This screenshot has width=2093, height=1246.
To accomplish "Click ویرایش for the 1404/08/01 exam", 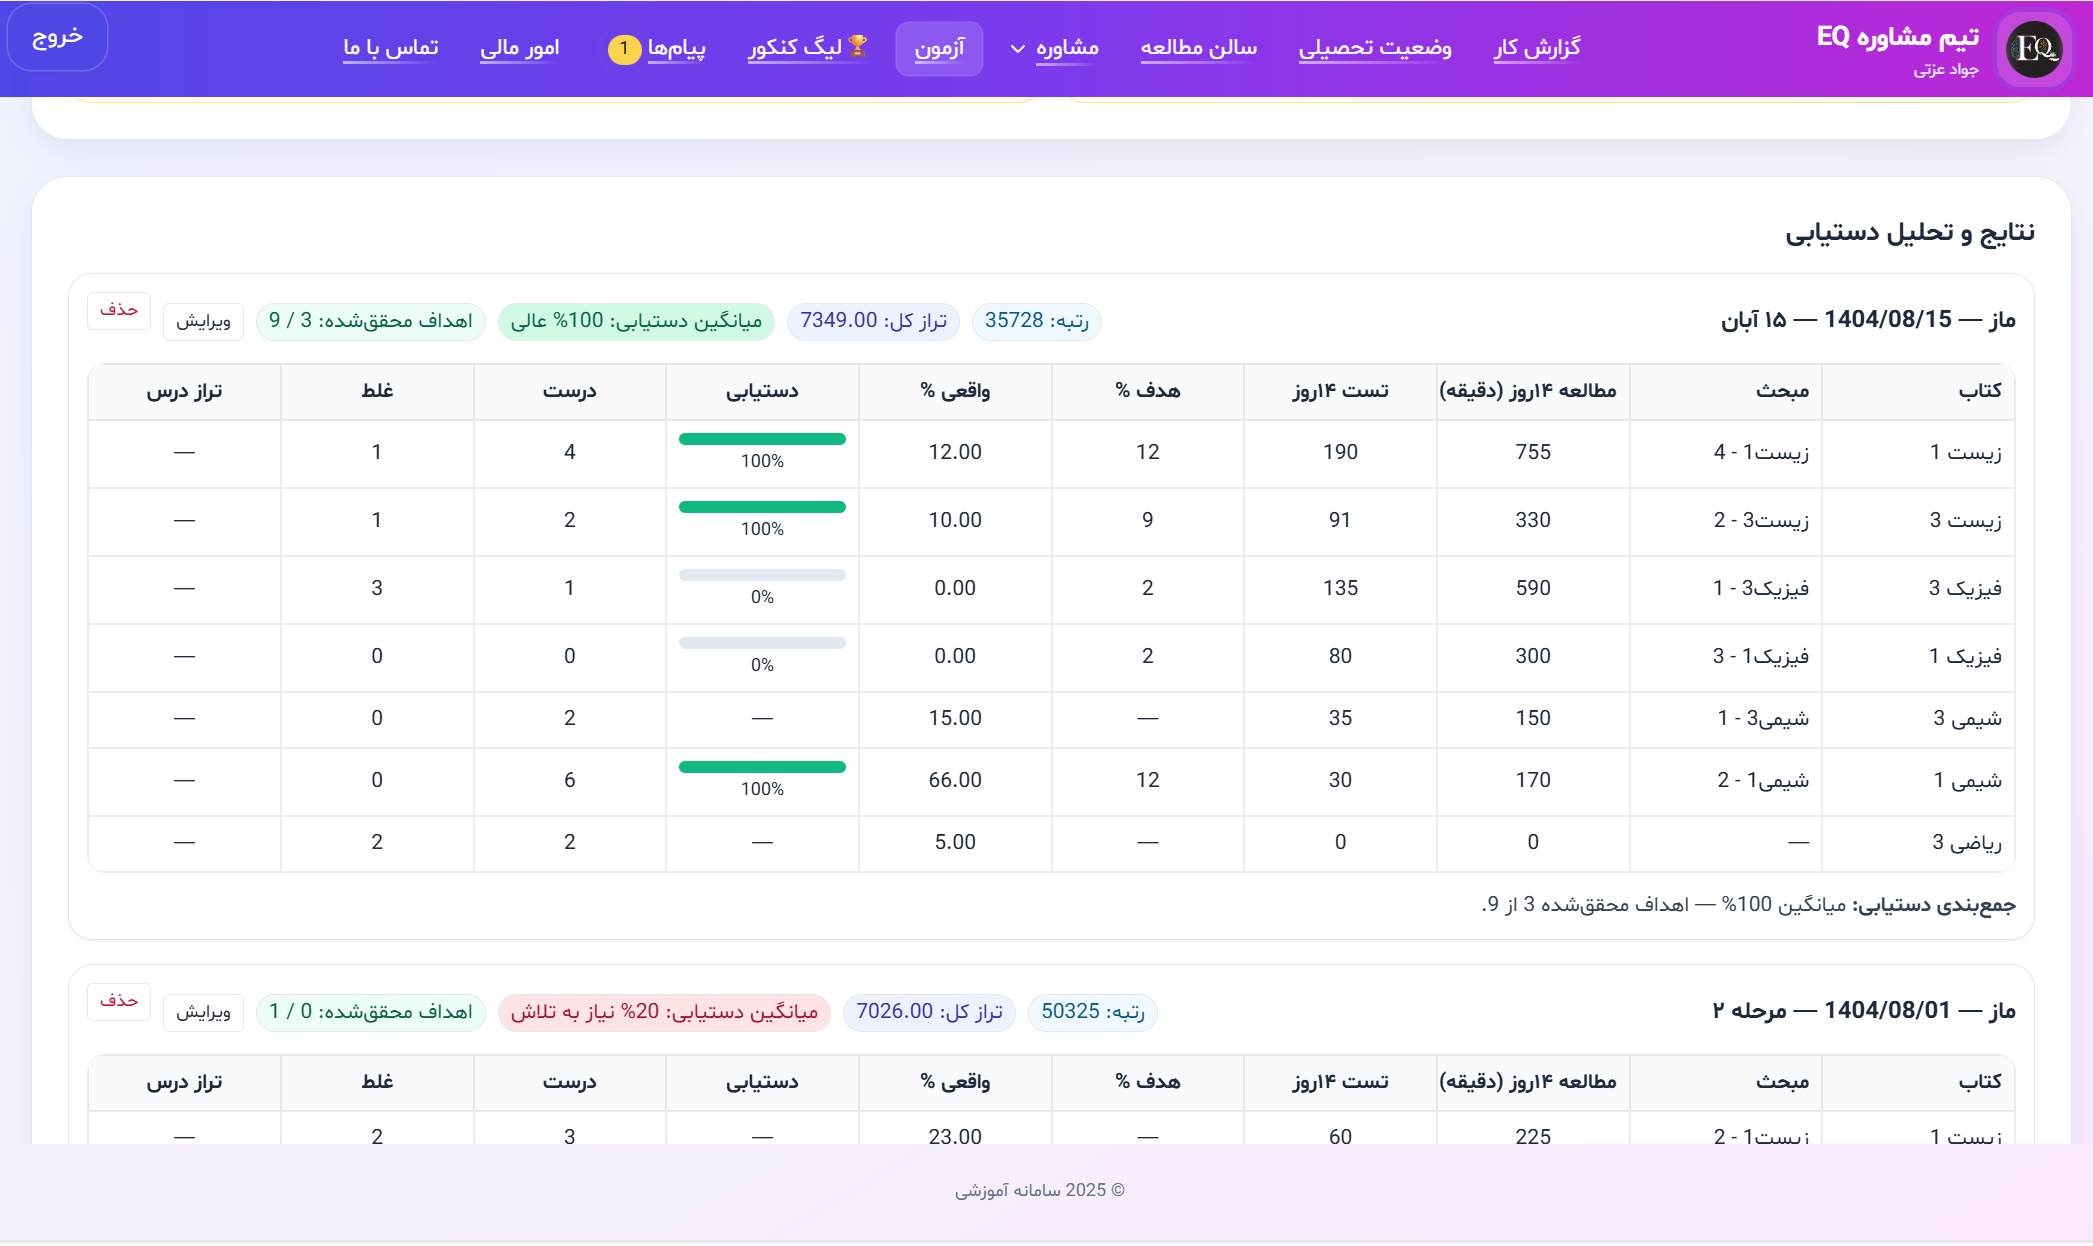I will pyautogui.click(x=203, y=1012).
